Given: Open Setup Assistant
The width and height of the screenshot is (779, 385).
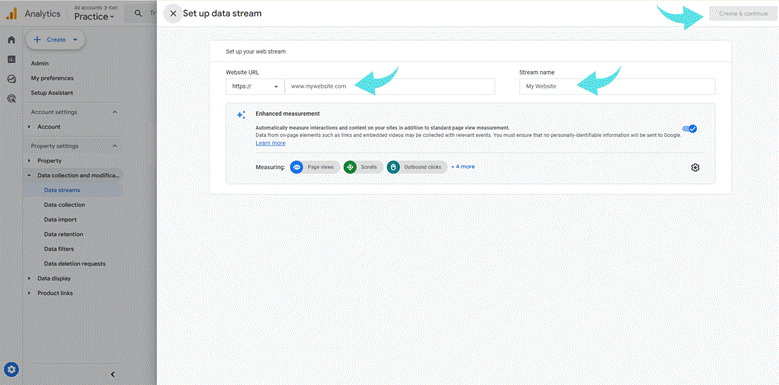Looking at the screenshot, I should [x=52, y=93].
